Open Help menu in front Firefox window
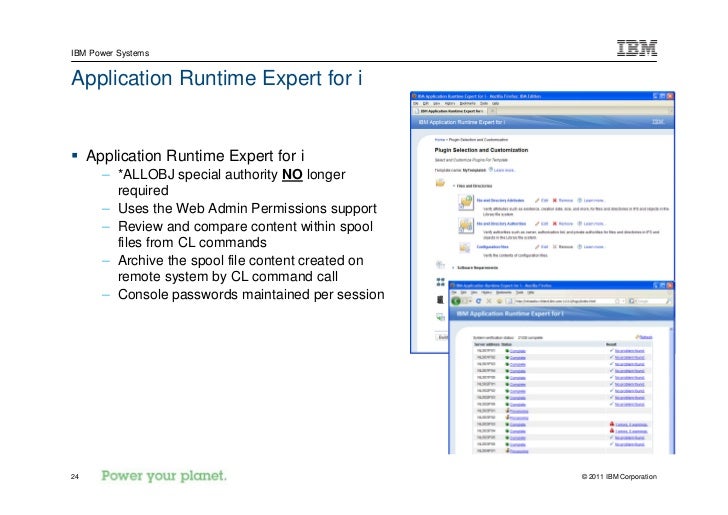This screenshot has width=728, height=515. [531, 293]
